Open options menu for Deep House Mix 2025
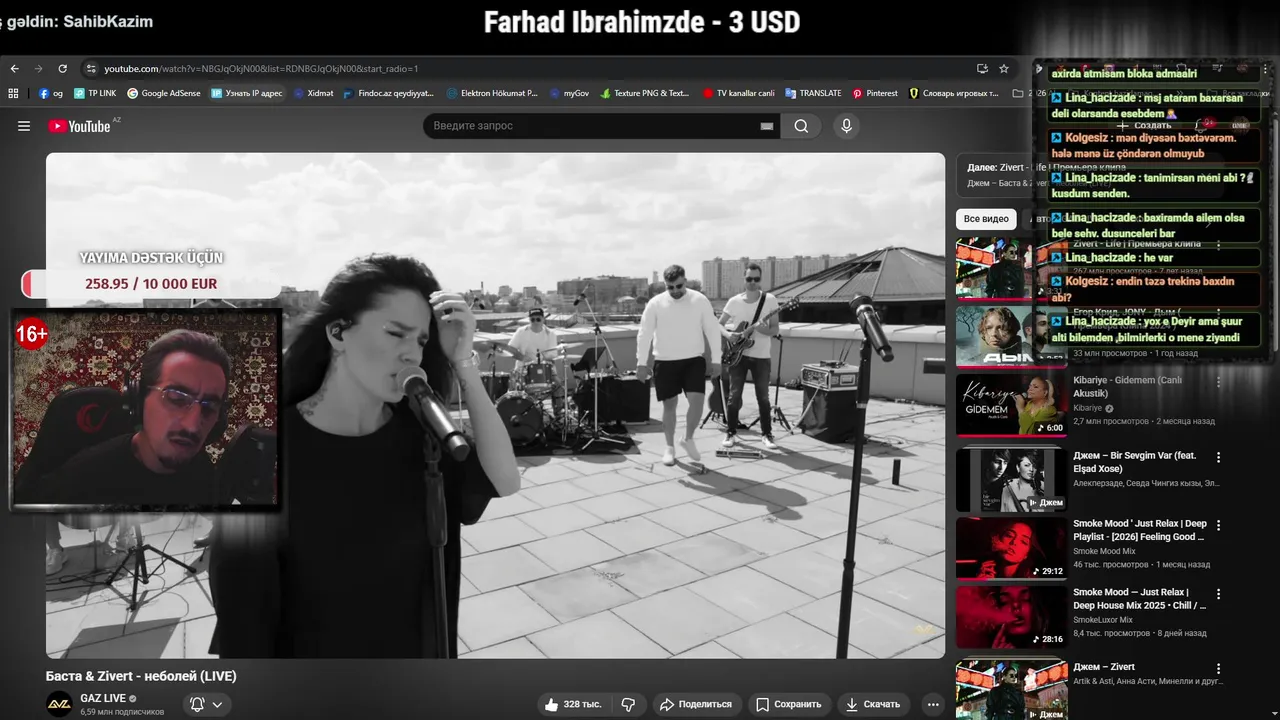1280x720 pixels. [1218, 593]
